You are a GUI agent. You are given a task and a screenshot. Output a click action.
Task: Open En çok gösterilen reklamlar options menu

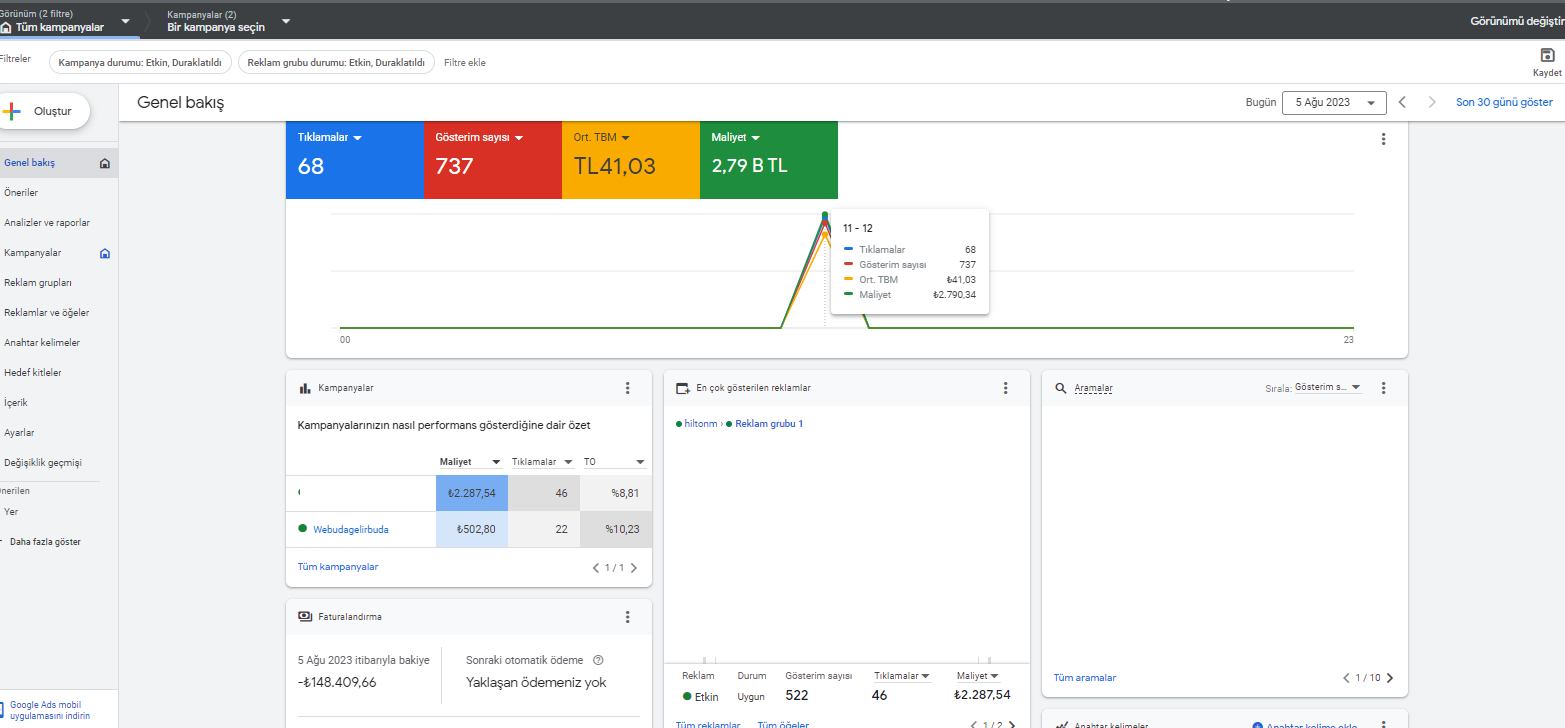1005,388
